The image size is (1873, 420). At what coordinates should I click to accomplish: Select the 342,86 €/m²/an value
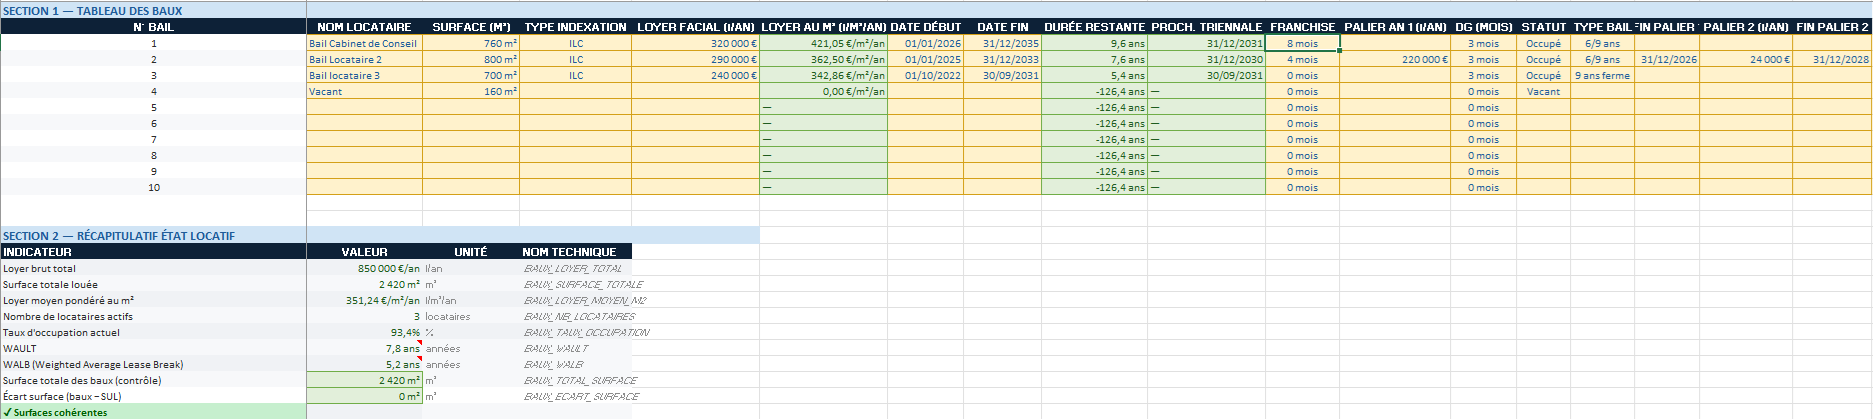[823, 75]
